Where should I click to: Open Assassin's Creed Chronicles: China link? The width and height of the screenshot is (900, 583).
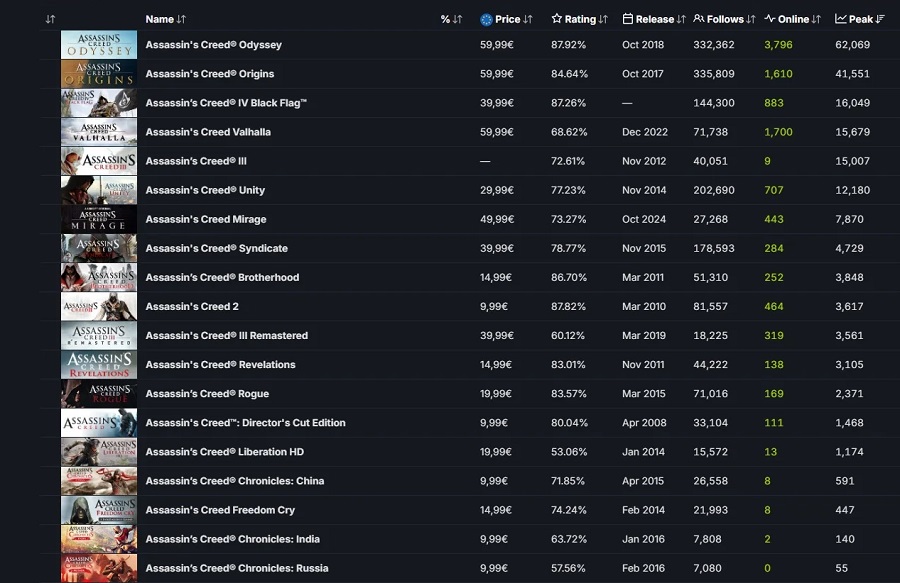tap(235, 481)
